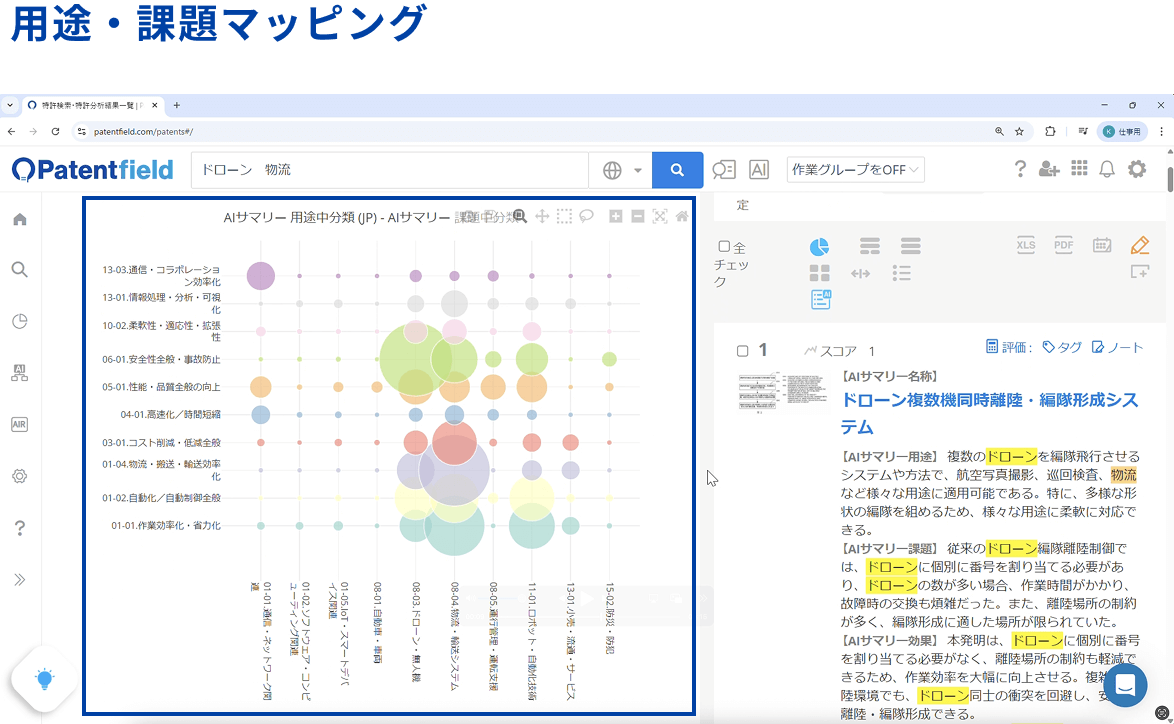Check the checkbox for result 1
This screenshot has width=1174, height=724.
742,351
